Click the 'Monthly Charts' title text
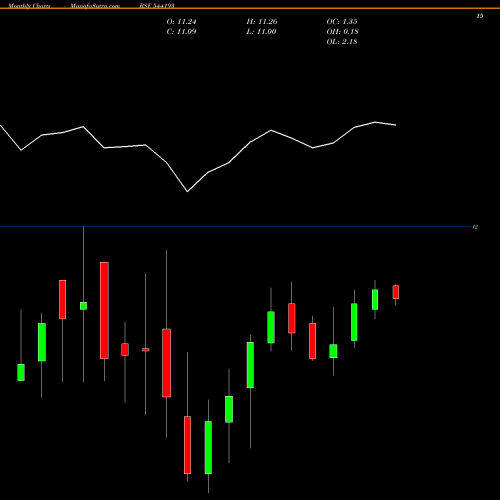This screenshot has width=500, height=500. tap(30, 6)
